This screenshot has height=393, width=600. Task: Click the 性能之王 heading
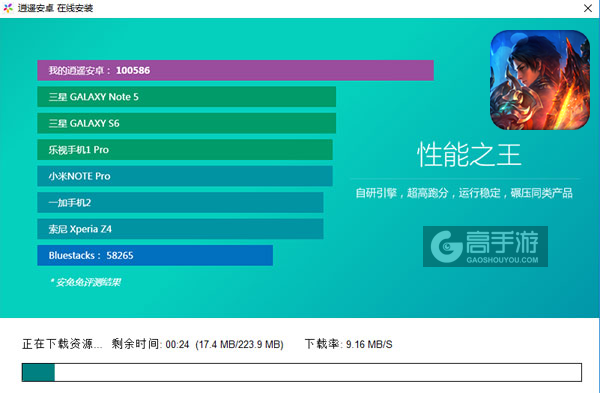469,155
